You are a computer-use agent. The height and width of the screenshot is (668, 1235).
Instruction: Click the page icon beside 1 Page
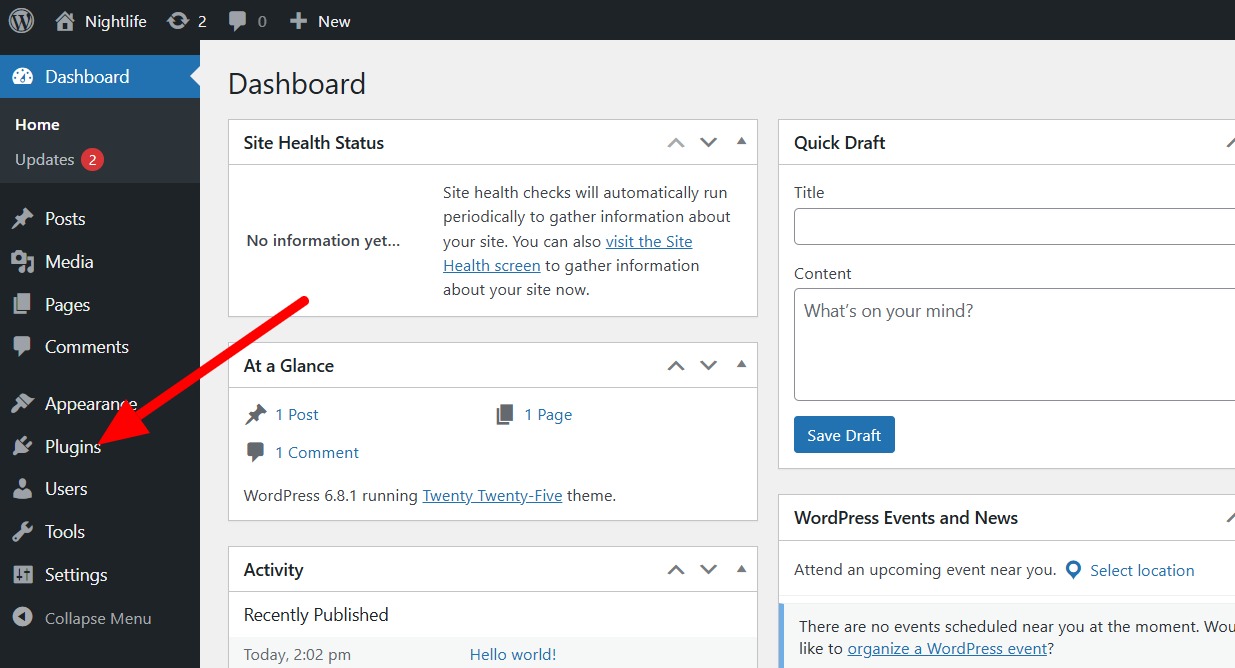(x=505, y=414)
